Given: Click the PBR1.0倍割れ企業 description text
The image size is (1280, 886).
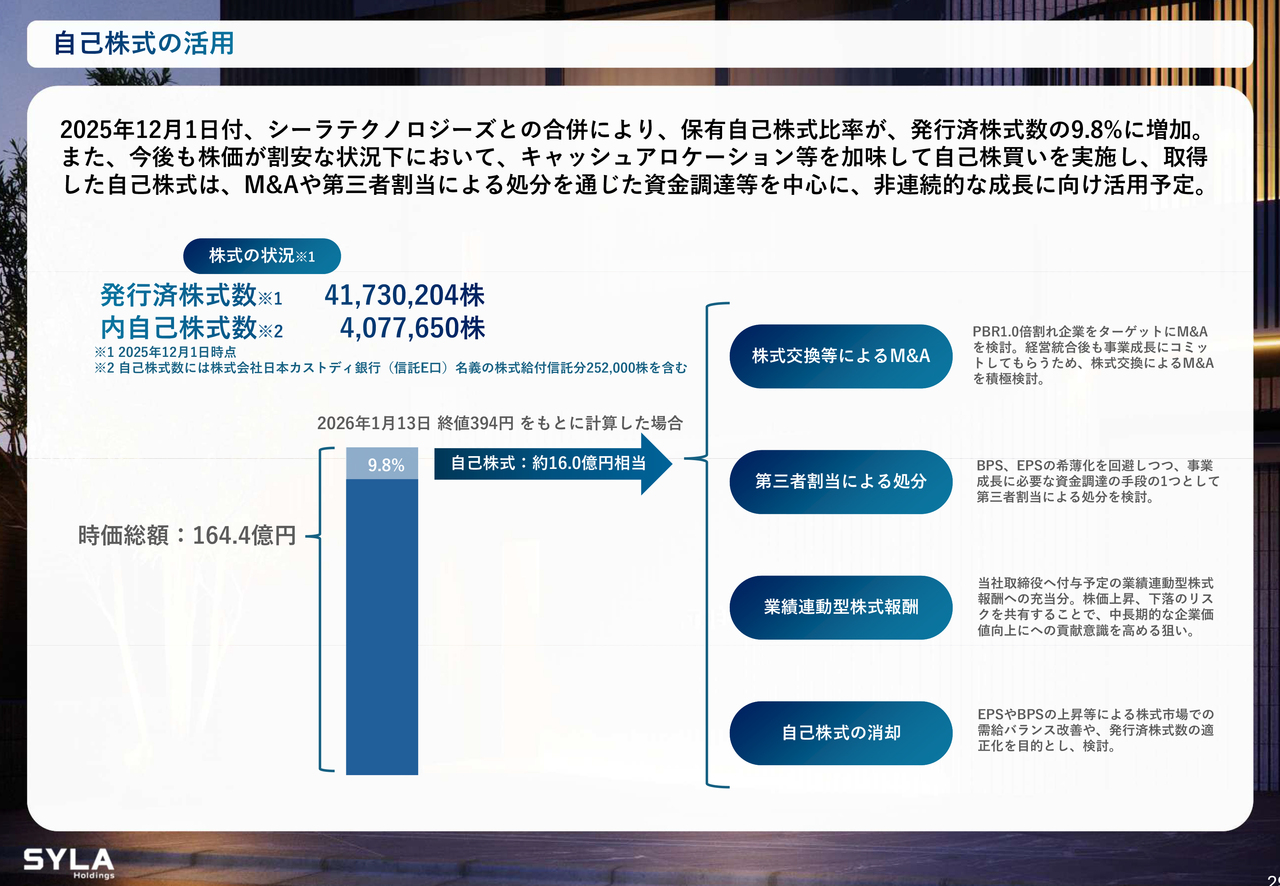Looking at the screenshot, I should (1093, 355).
